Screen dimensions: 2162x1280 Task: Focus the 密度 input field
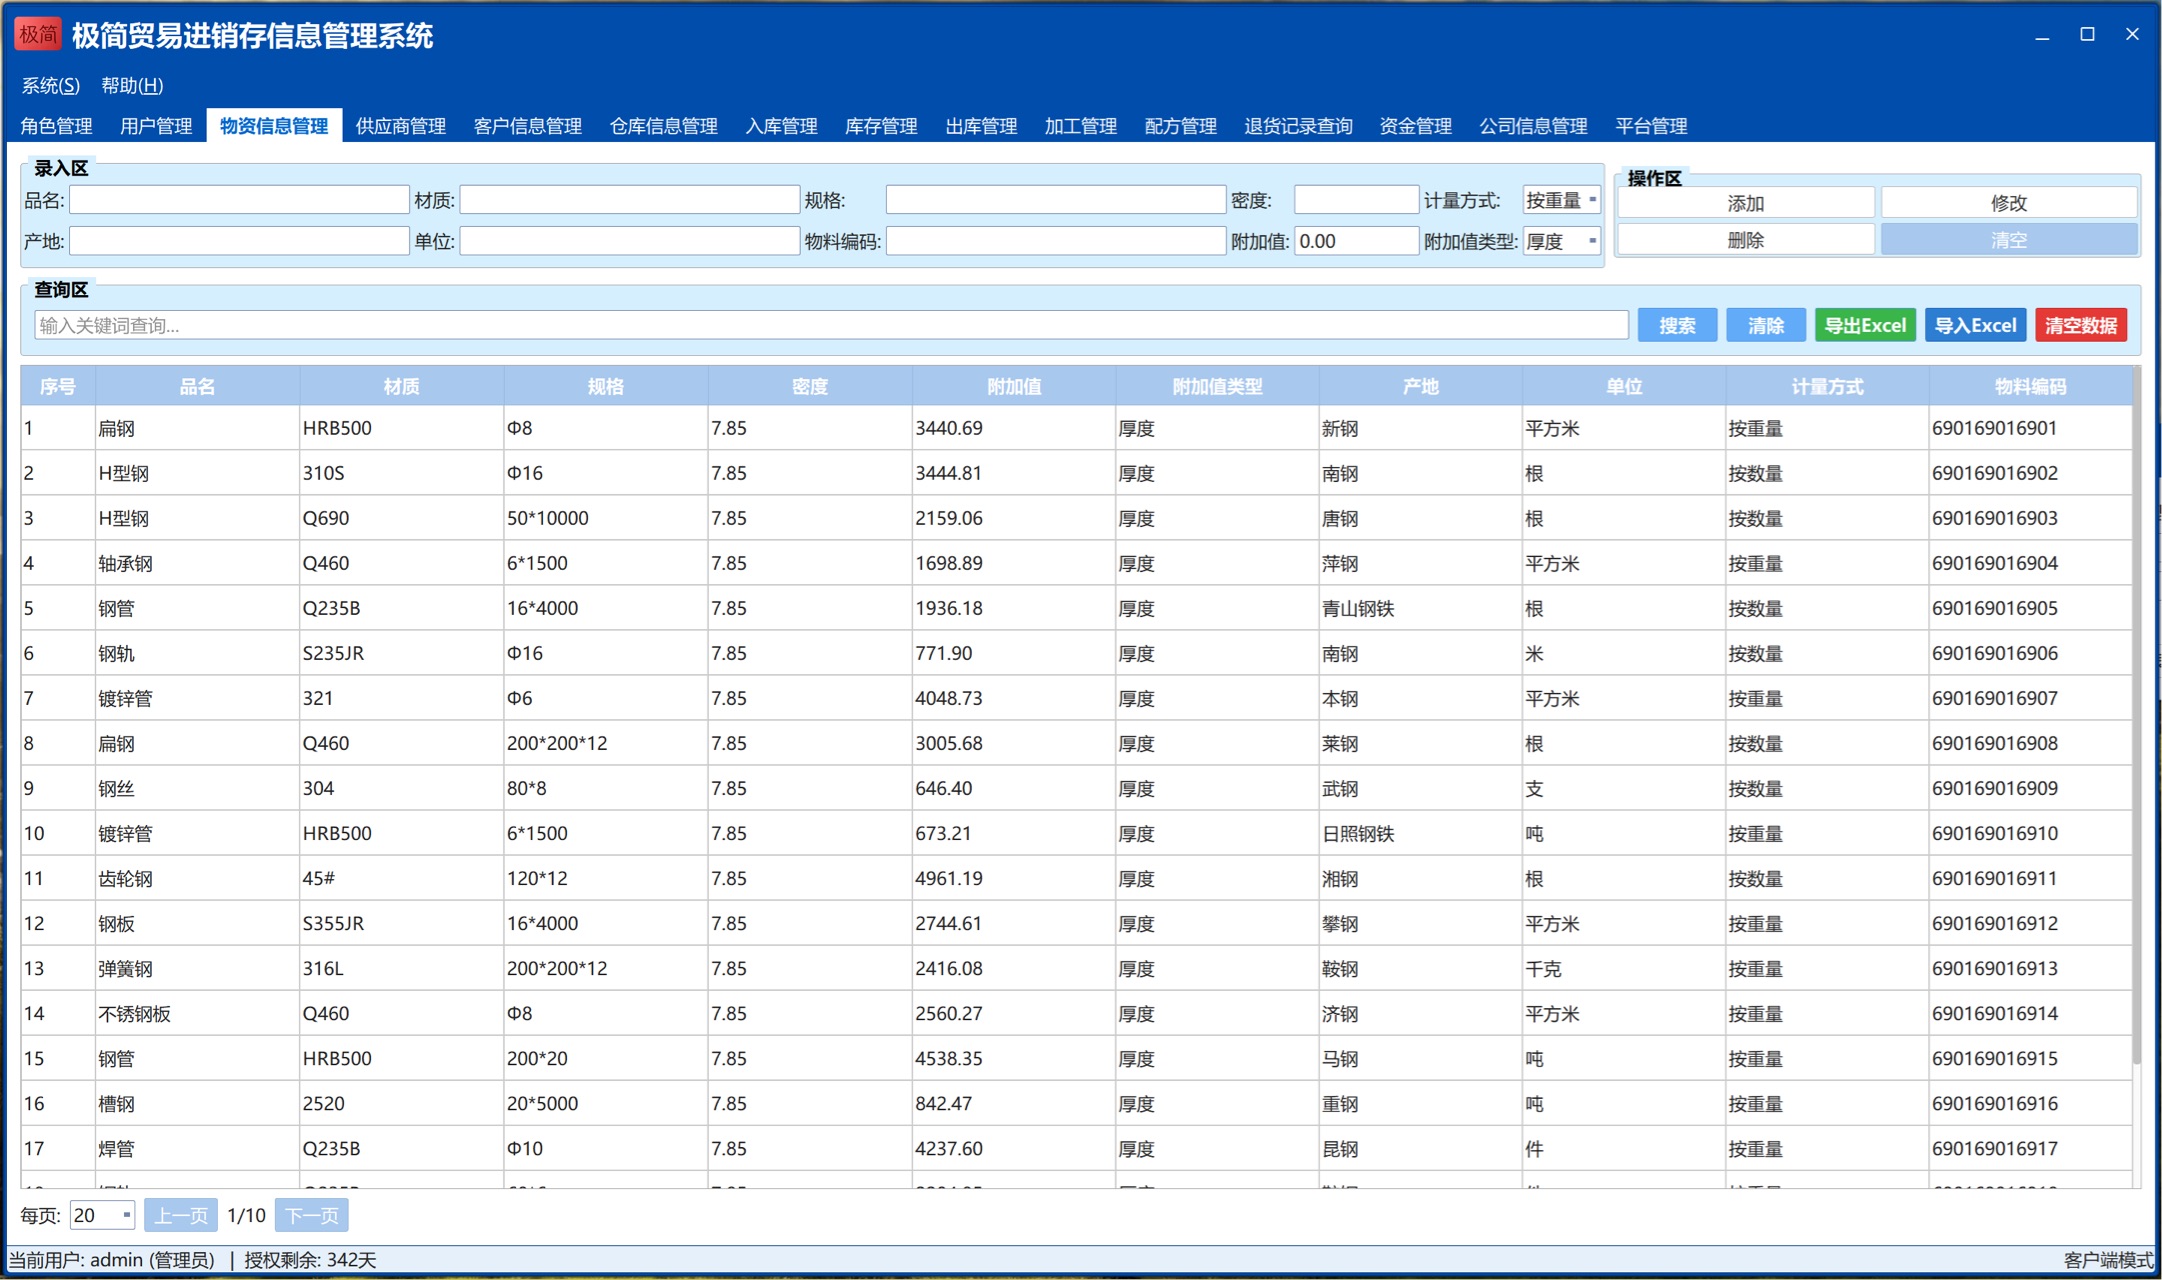(x=1356, y=200)
